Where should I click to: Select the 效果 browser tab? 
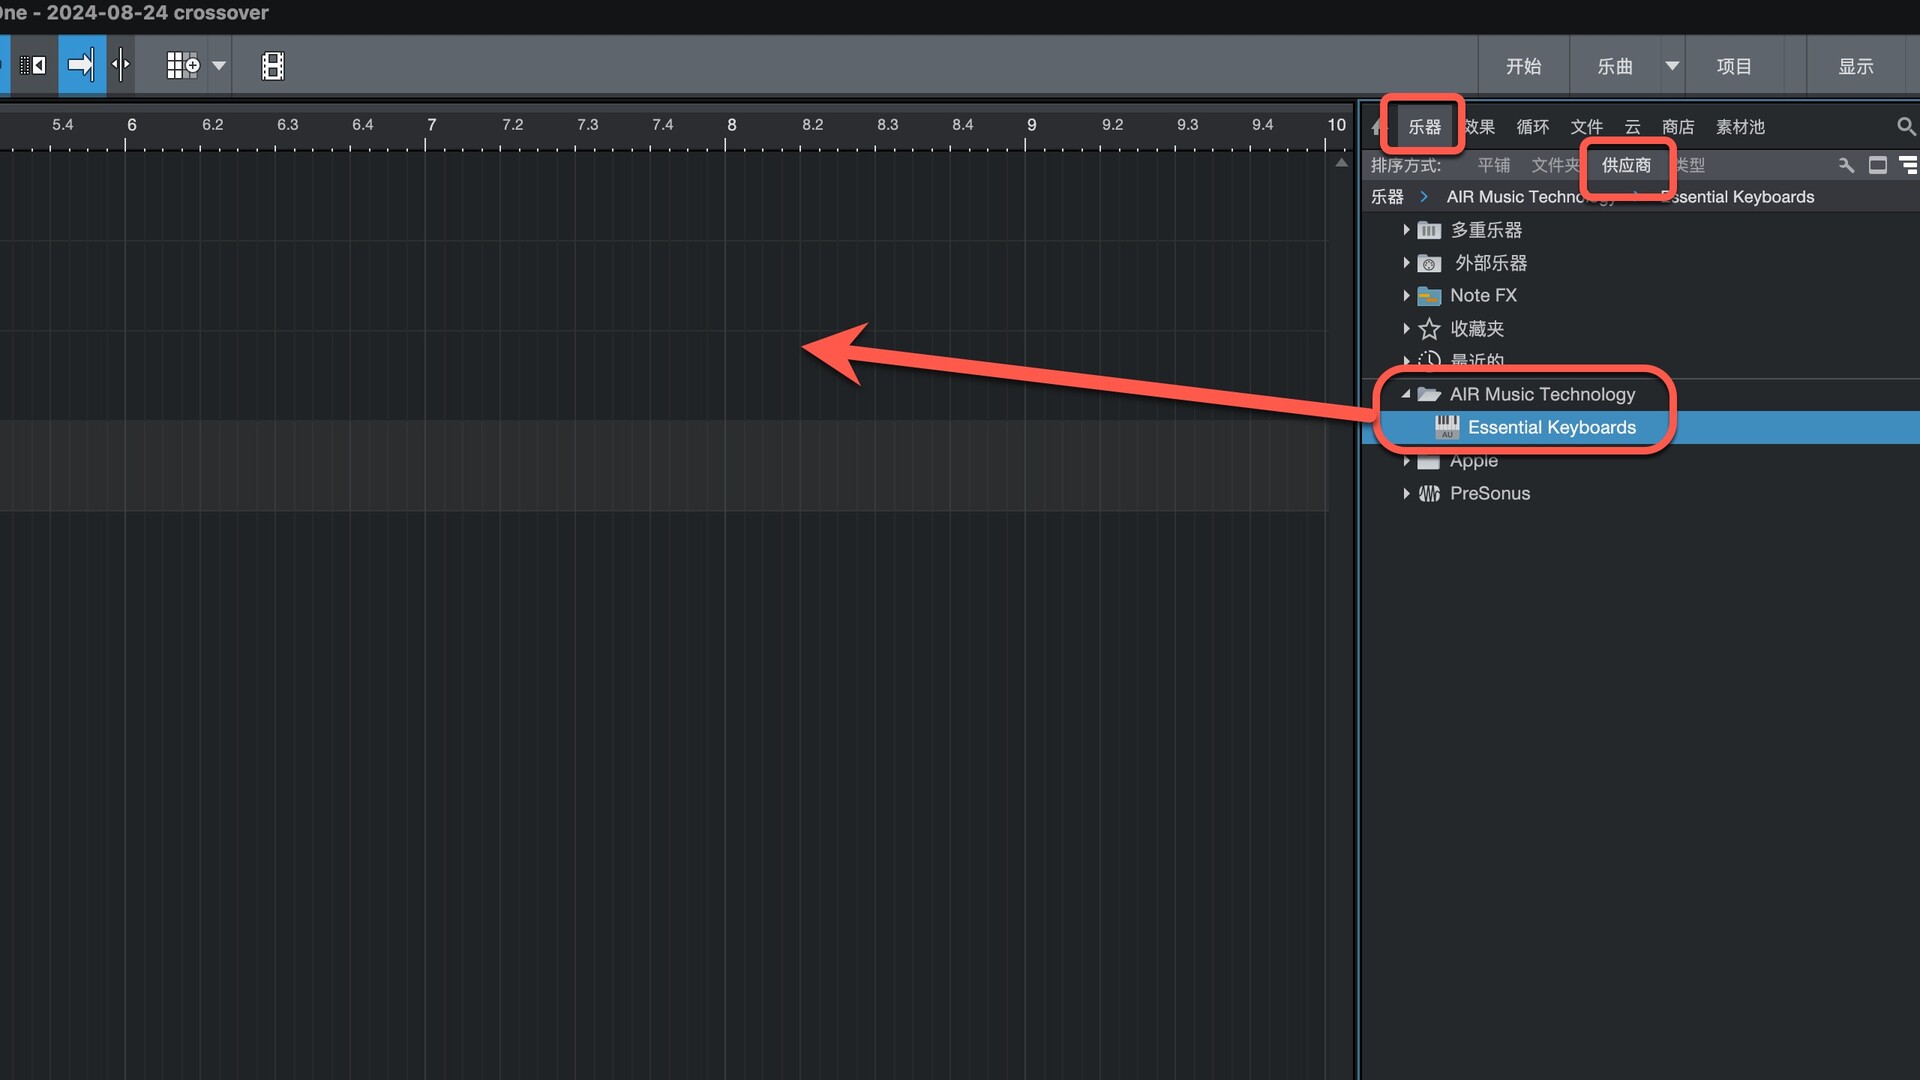click(1481, 127)
